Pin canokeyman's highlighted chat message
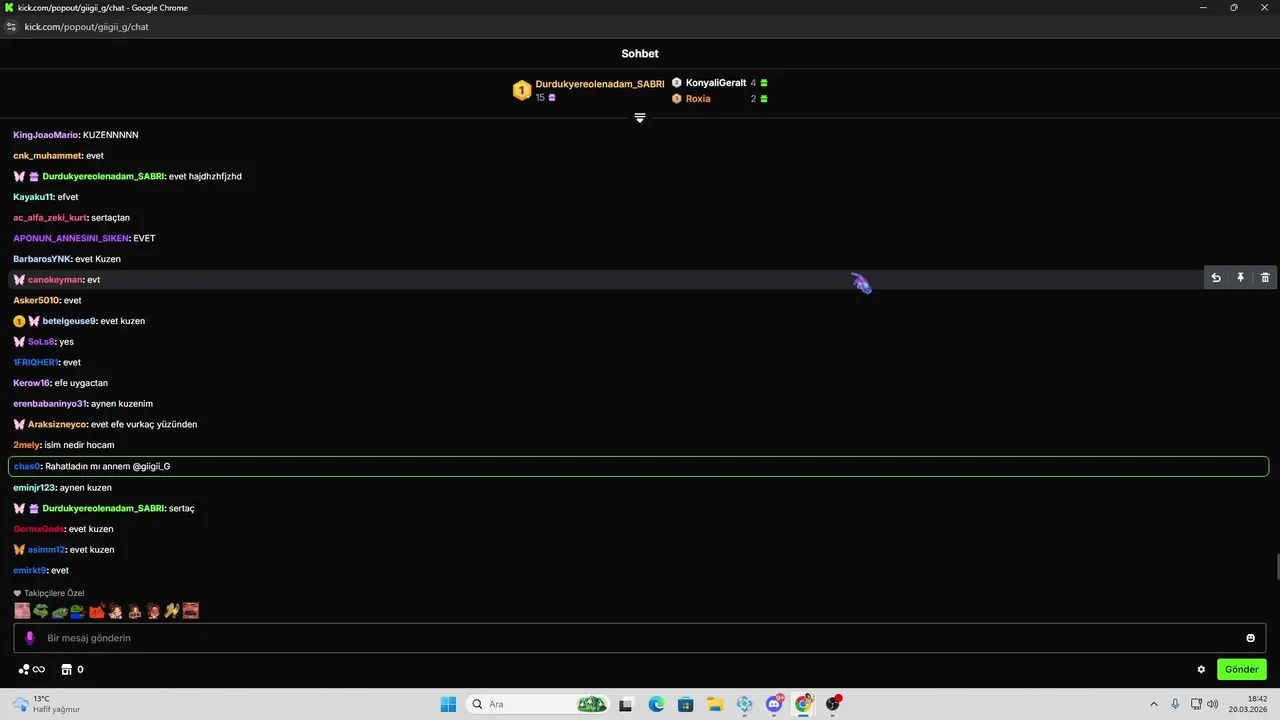 (1240, 278)
